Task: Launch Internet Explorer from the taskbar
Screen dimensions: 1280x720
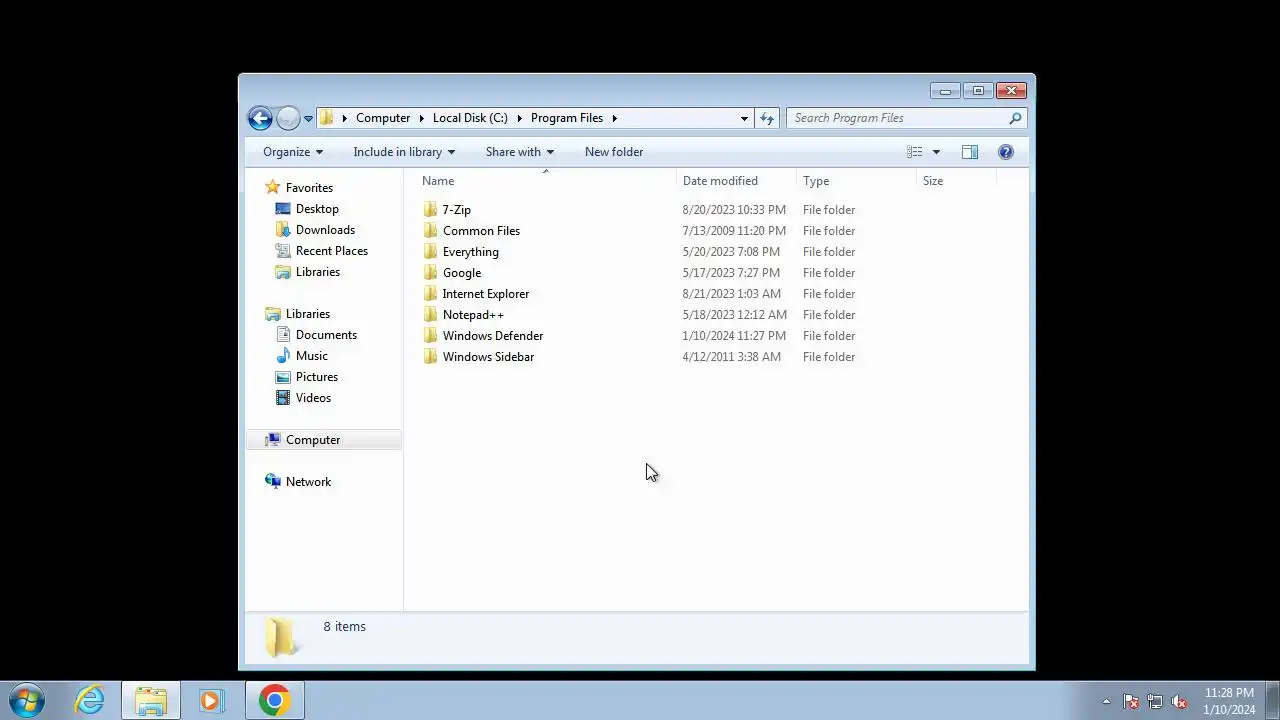Action: point(90,701)
